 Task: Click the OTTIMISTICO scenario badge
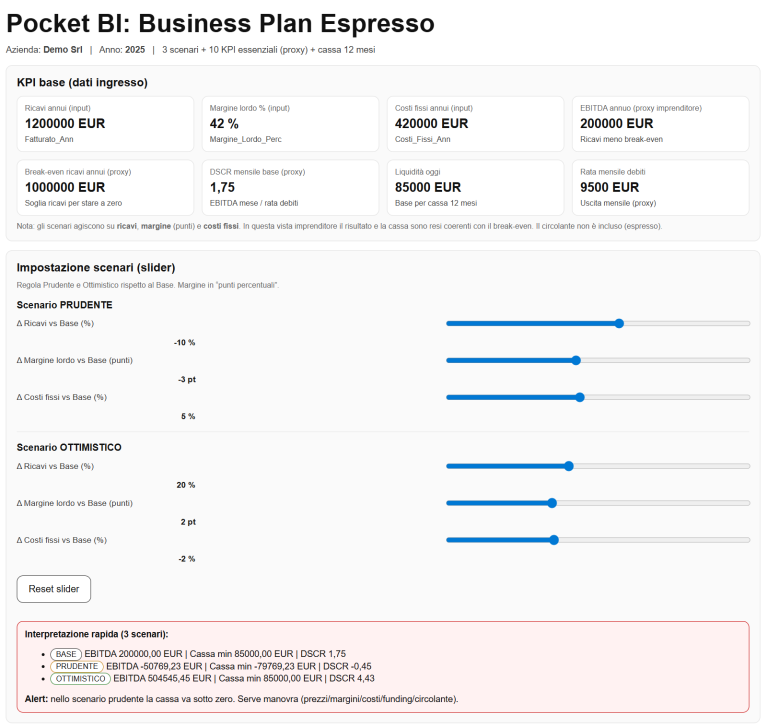(81, 678)
